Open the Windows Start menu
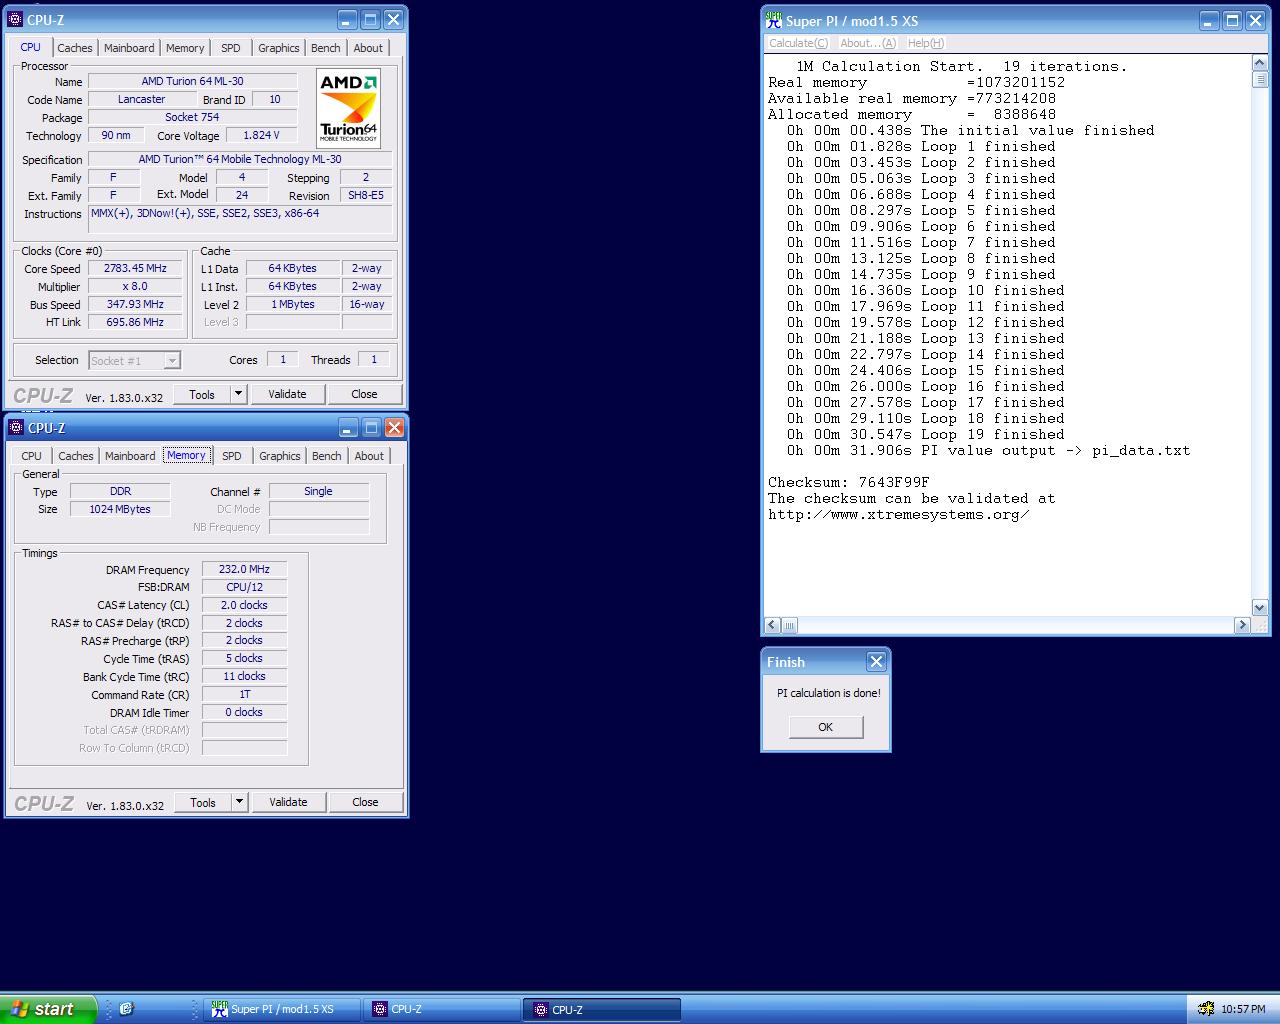This screenshot has width=1280, height=1024. pyautogui.click(x=48, y=1009)
